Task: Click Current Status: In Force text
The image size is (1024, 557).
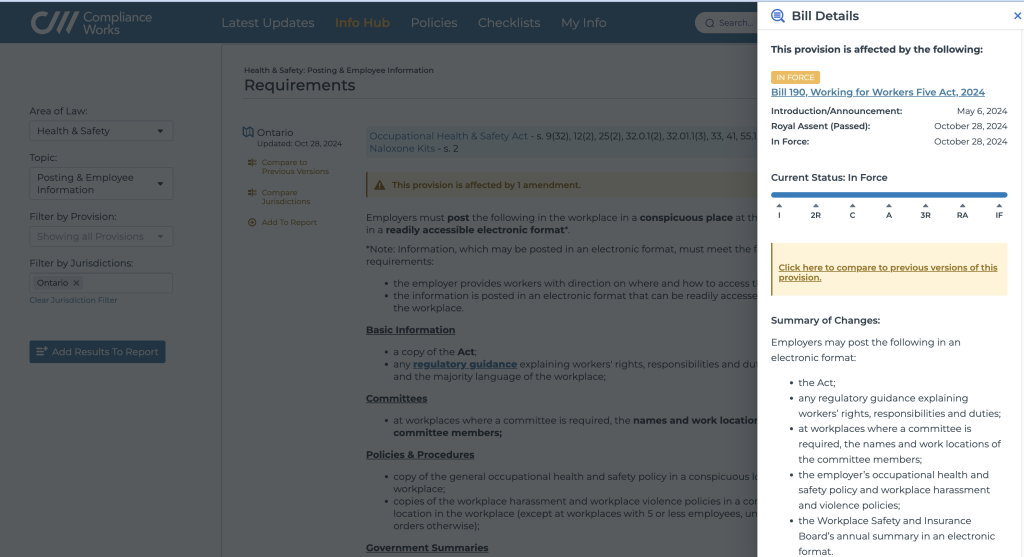Action: coord(829,178)
